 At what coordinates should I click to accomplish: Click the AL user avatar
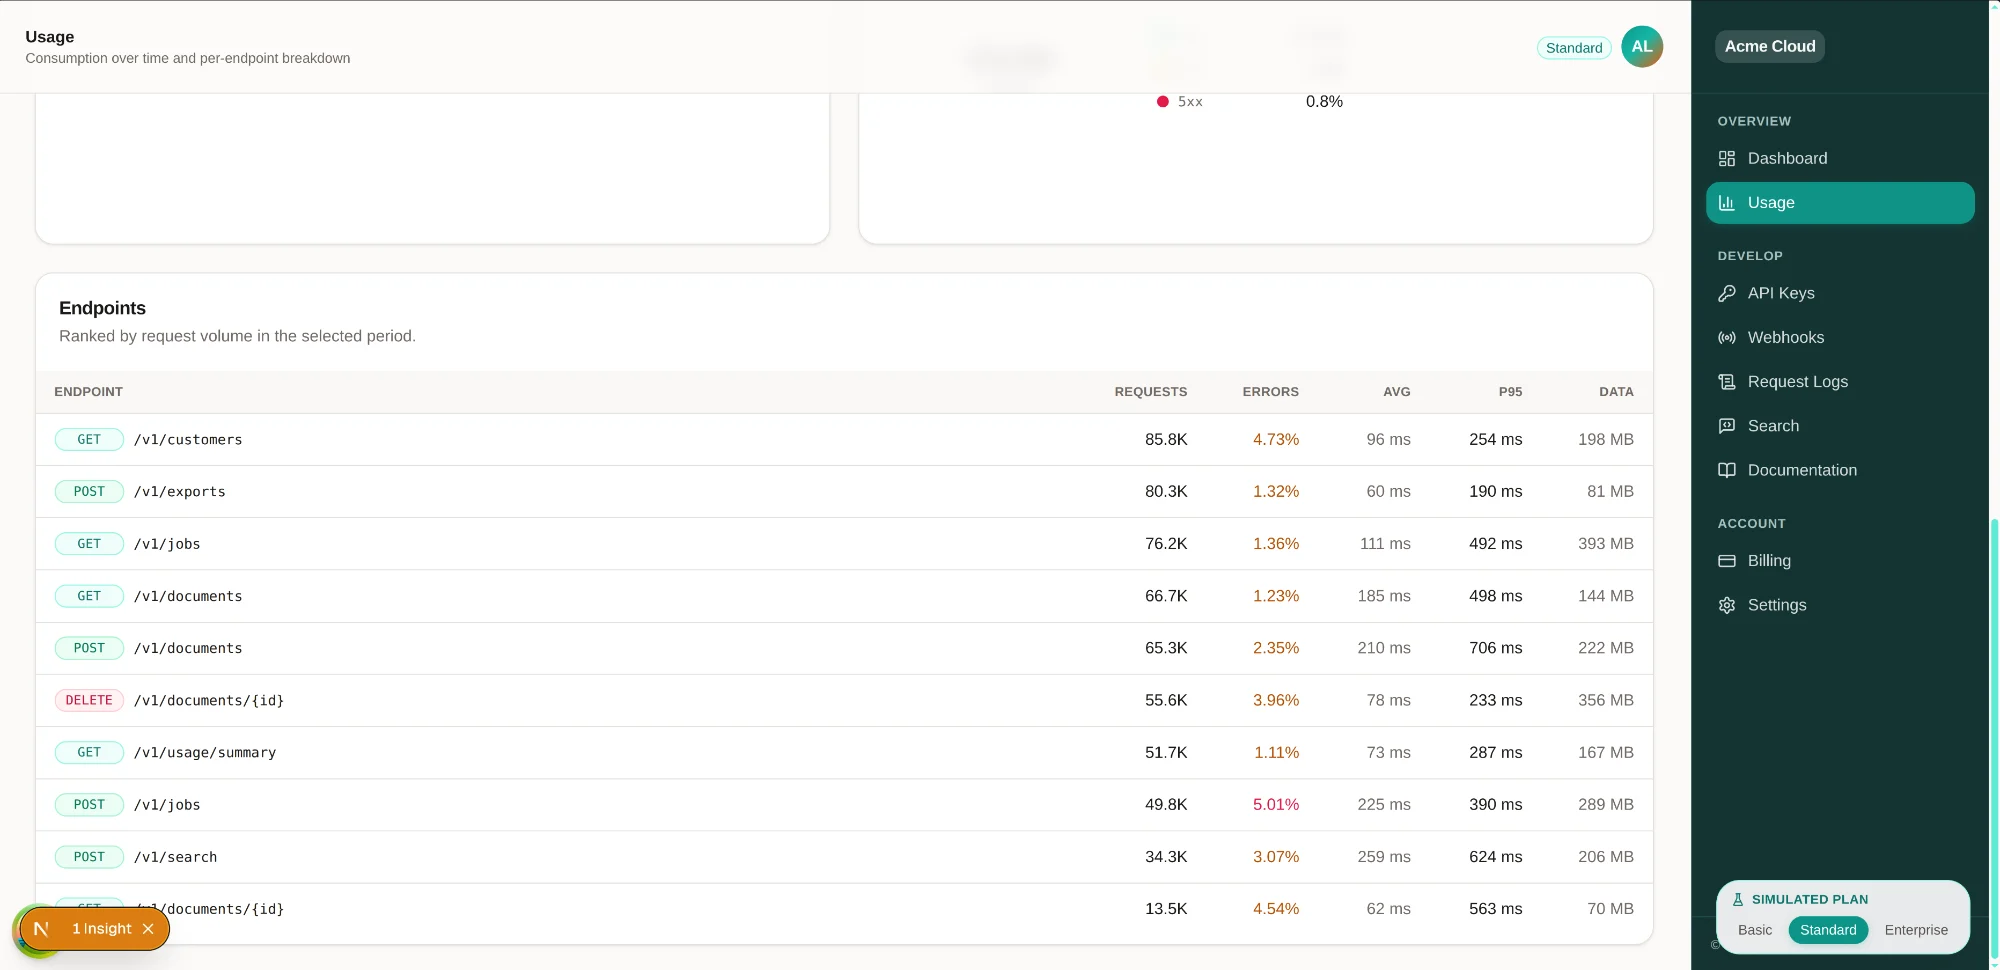click(x=1642, y=47)
